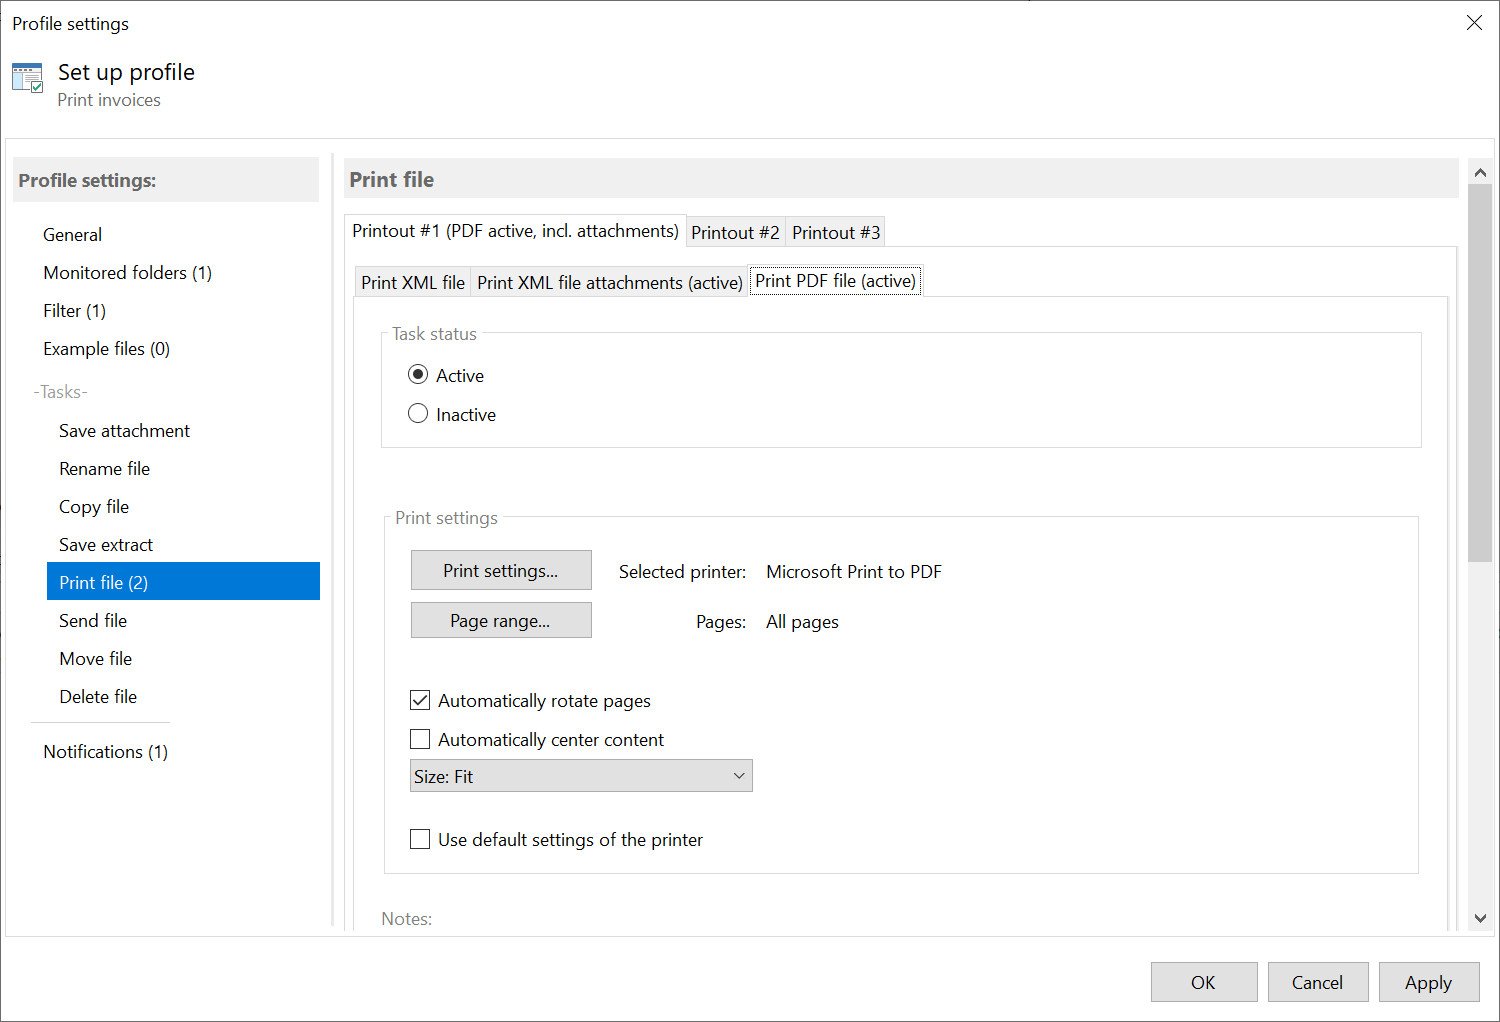Click the 'Microsoft Print to PDF' printer text
Image resolution: width=1500 pixels, height=1022 pixels.
[854, 572]
